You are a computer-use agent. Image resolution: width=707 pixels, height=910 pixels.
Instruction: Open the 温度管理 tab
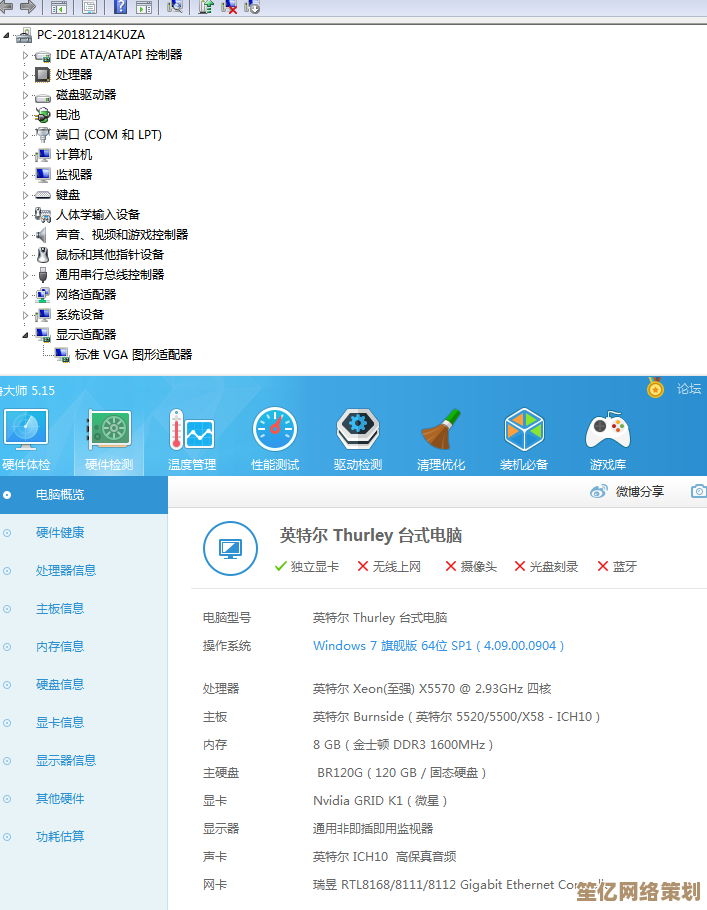tap(192, 439)
